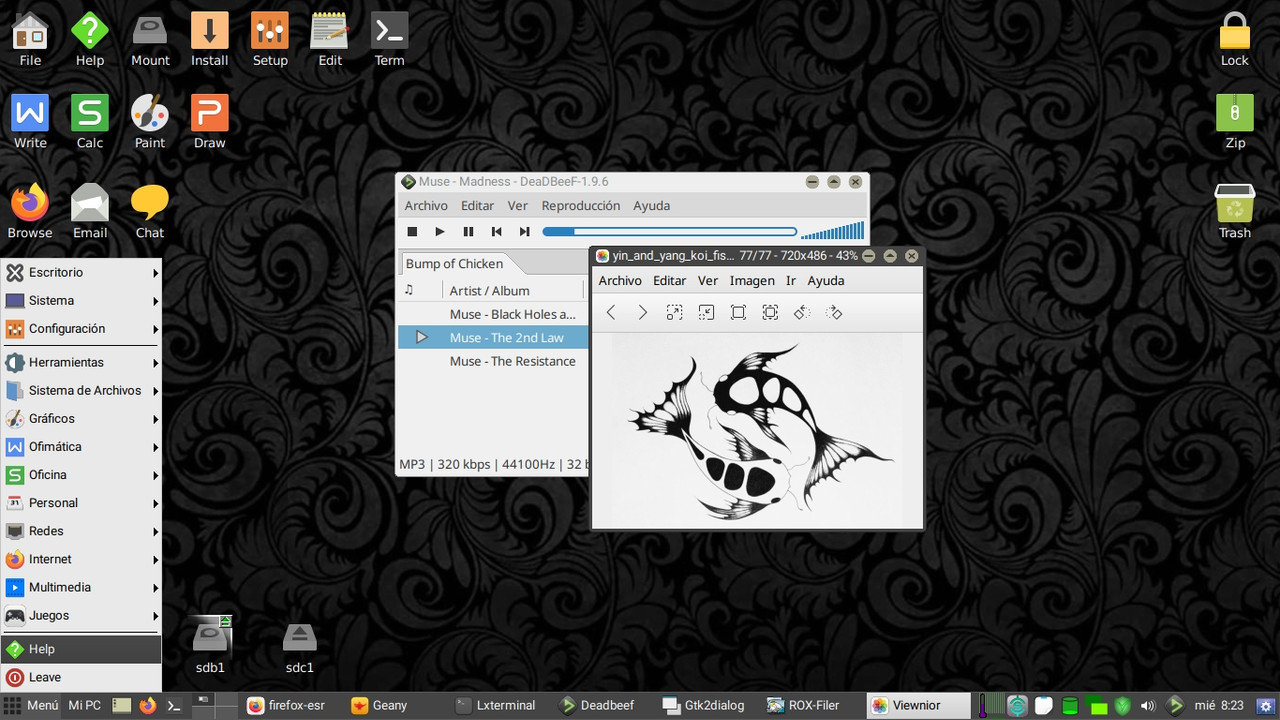Open the Internet menu category

click(81, 559)
